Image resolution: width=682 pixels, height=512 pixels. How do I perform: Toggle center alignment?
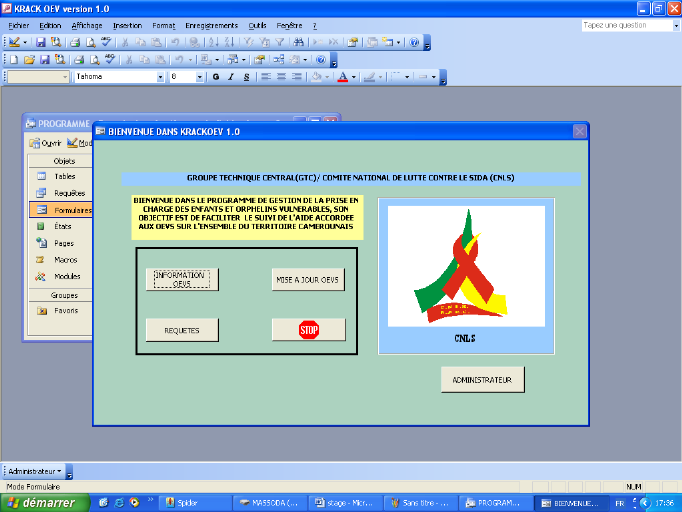coord(281,77)
